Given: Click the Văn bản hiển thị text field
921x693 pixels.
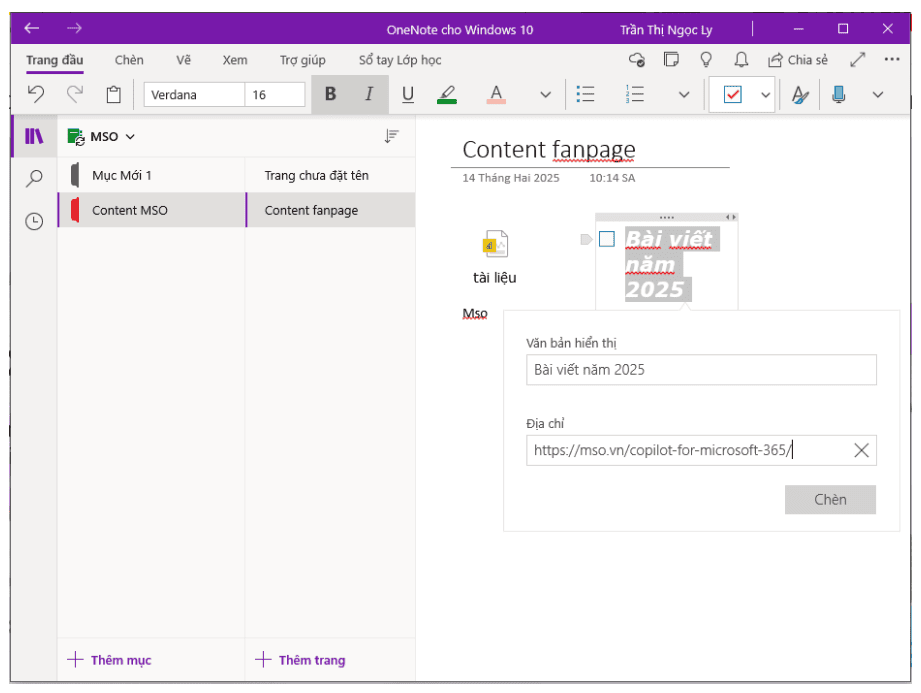Looking at the screenshot, I should (x=701, y=369).
